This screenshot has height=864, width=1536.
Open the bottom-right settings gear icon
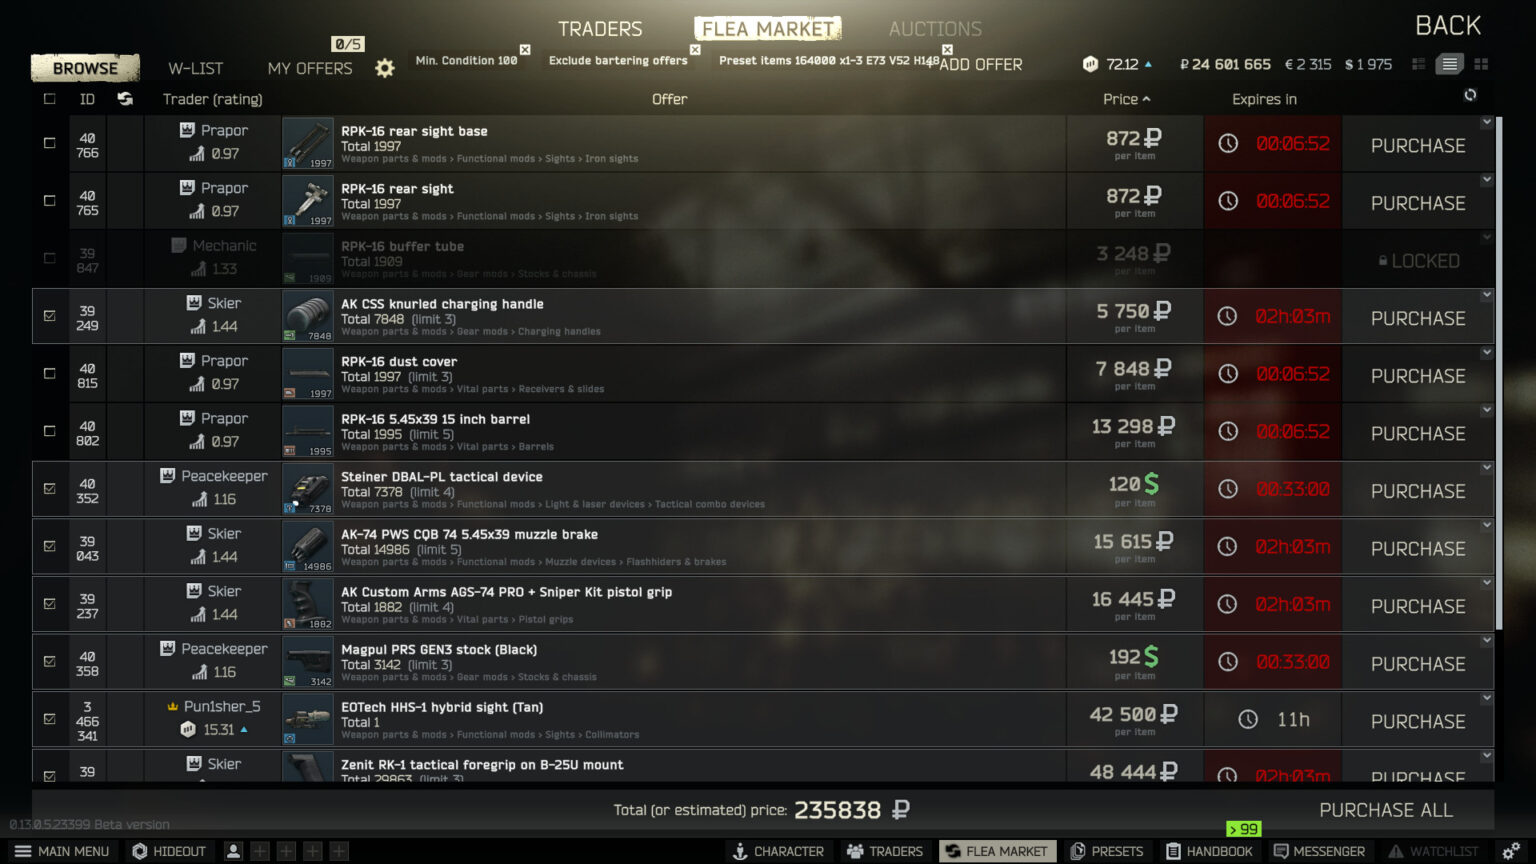click(1511, 851)
